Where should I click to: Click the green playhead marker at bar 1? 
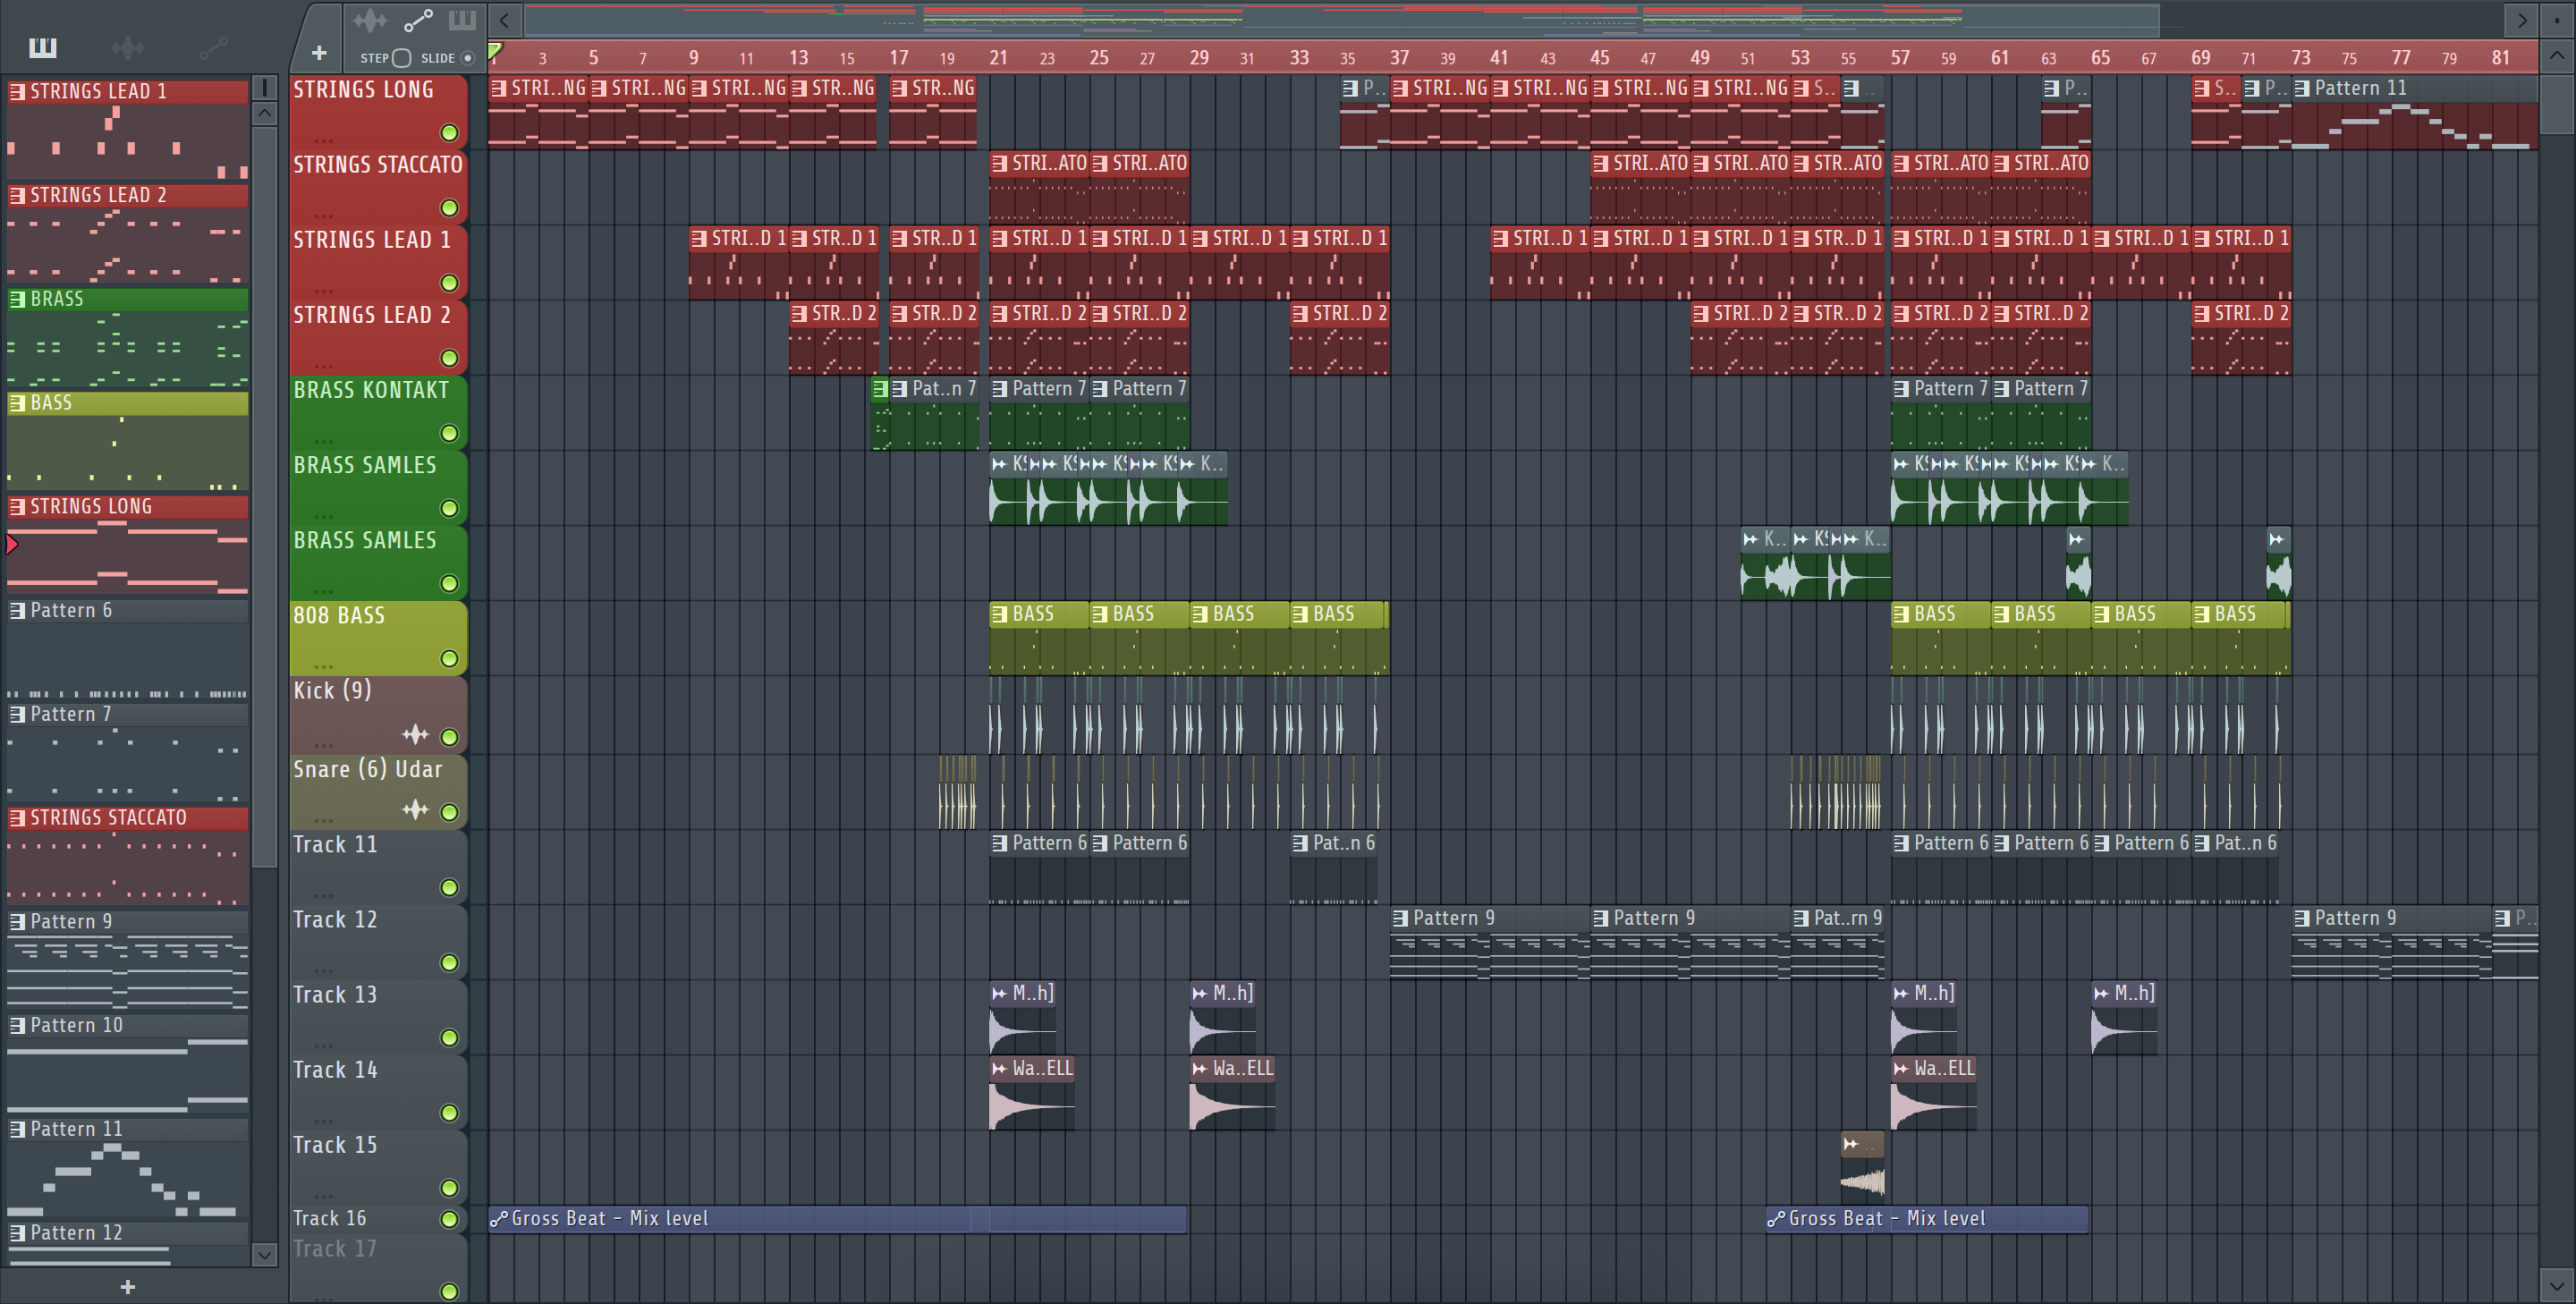point(496,51)
